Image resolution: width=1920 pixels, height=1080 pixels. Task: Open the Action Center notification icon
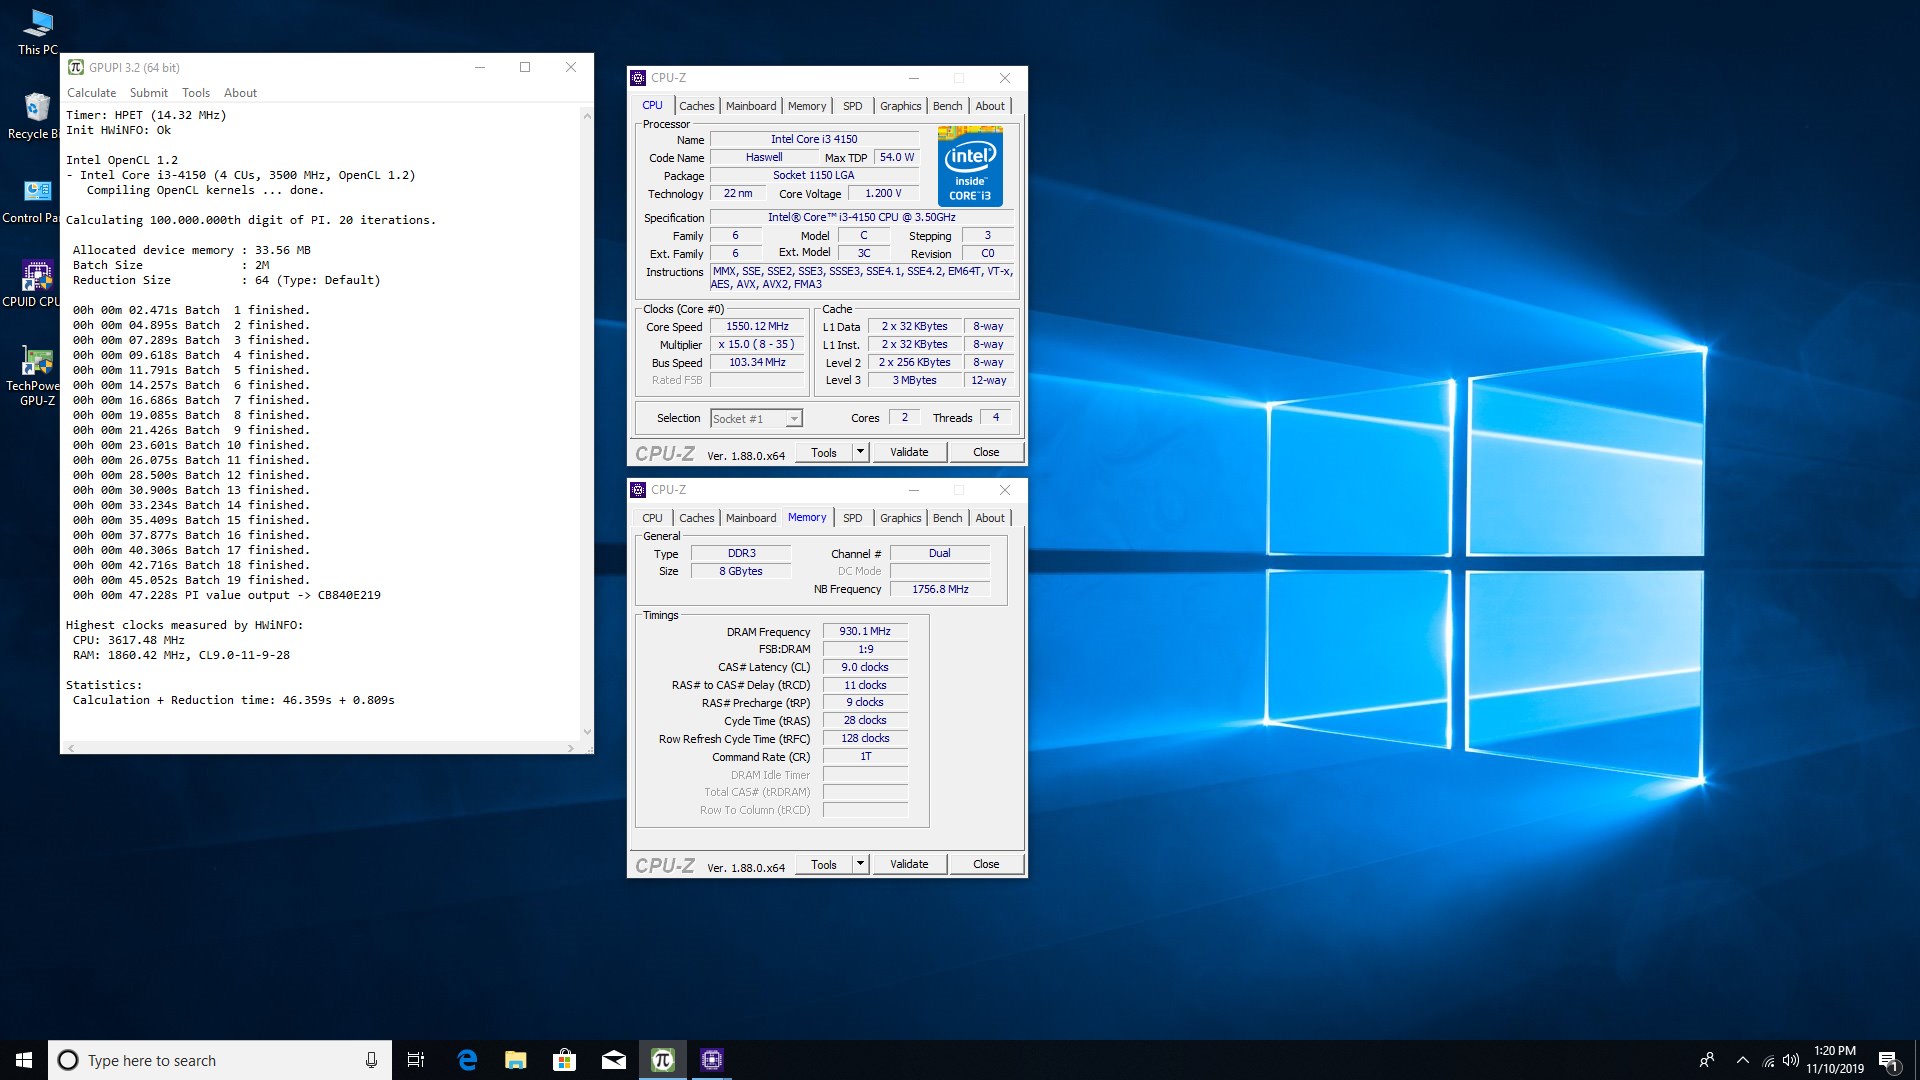point(1888,1060)
